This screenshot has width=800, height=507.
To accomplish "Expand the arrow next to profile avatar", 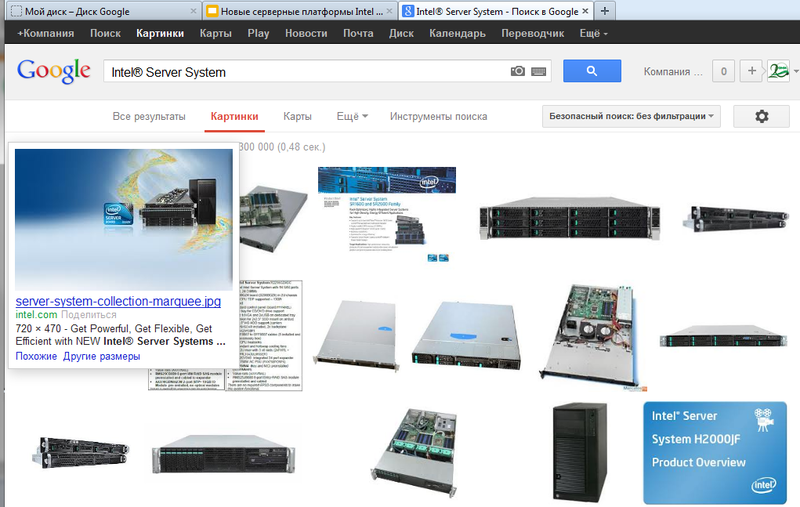I will tap(795, 71).
